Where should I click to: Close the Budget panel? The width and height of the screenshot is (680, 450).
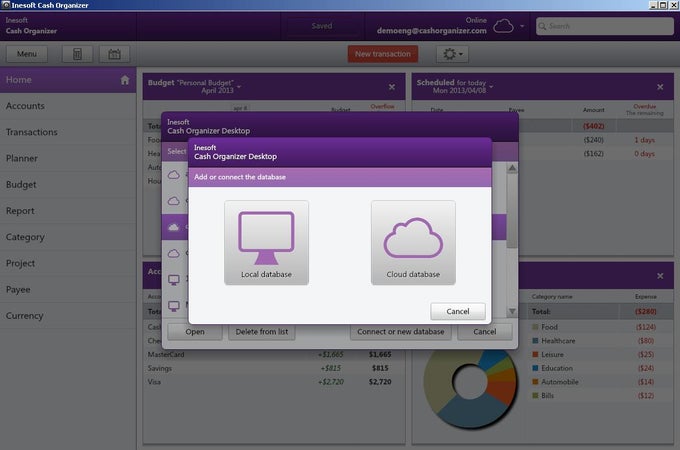pos(392,87)
